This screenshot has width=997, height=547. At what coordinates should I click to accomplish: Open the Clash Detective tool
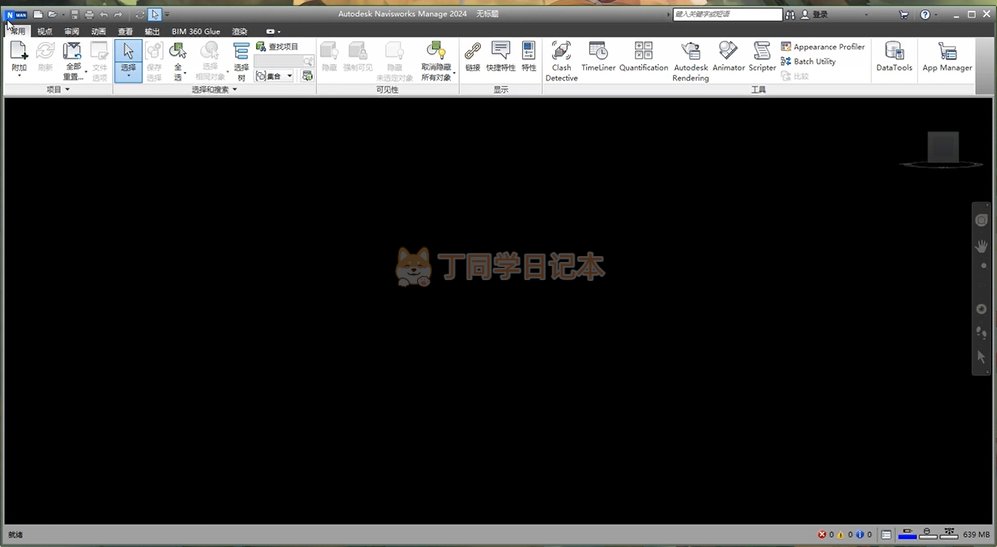[561, 60]
